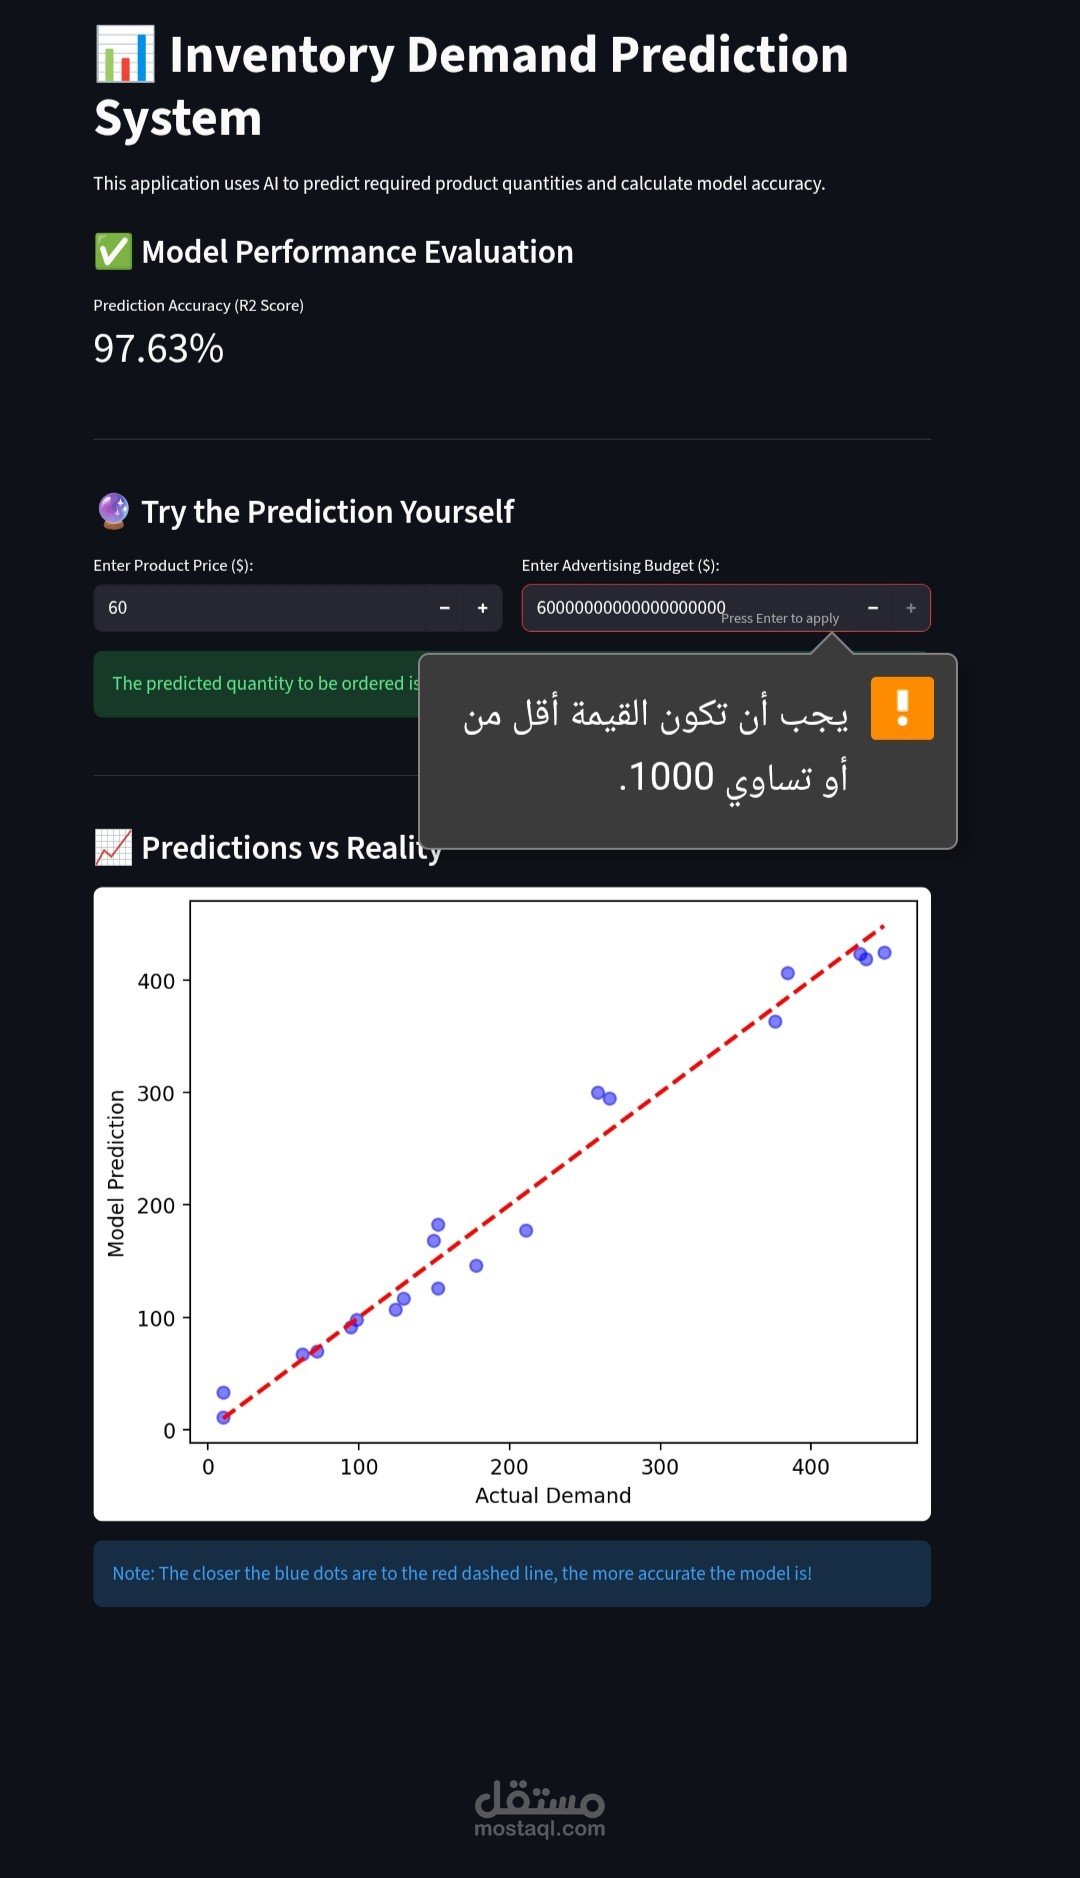This screenshot has height=1878, width=1080.
Task: Click the Try the Prediction Yourself heading
Action: (x=328, y=512)
